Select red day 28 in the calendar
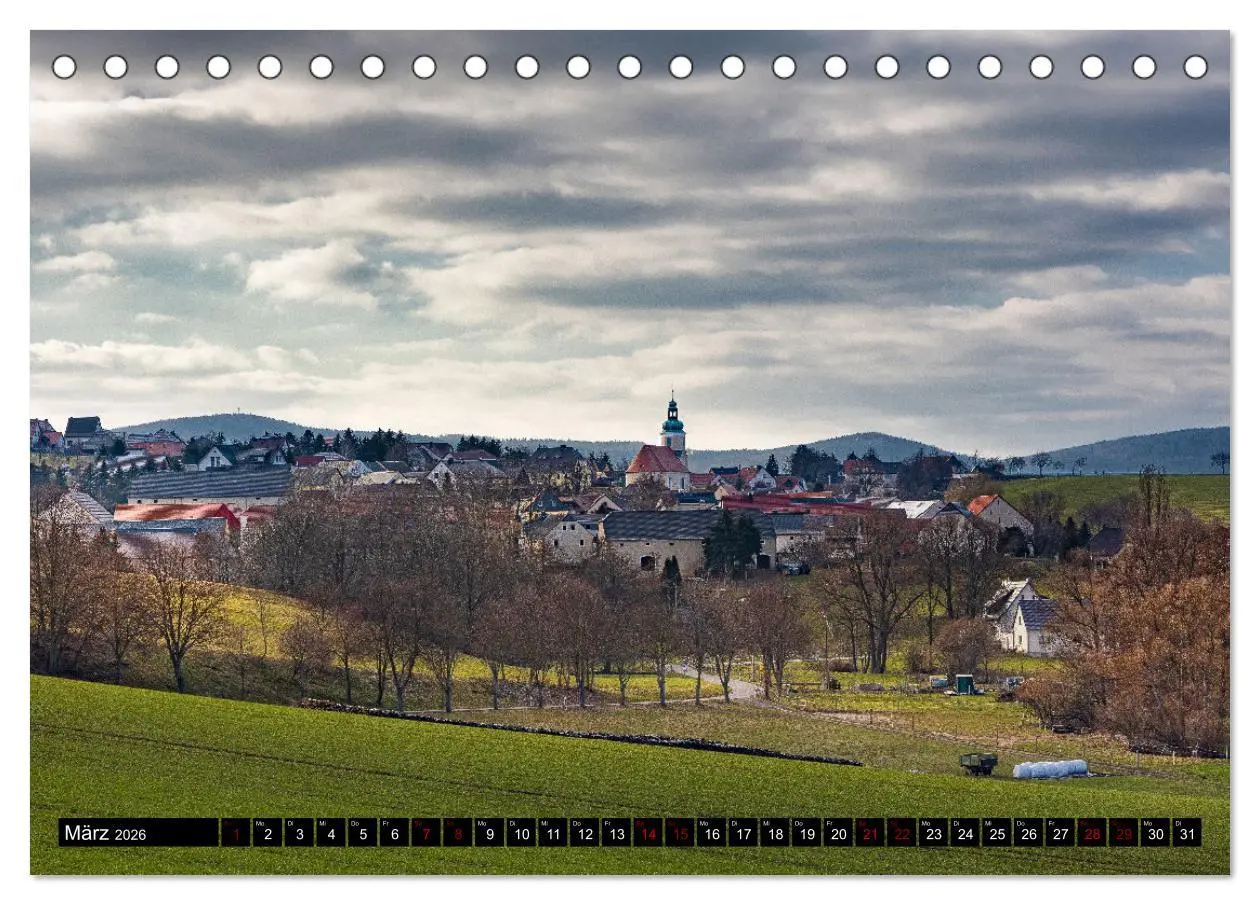Viewport: 1260px width, 905px height. point(1093,833)
